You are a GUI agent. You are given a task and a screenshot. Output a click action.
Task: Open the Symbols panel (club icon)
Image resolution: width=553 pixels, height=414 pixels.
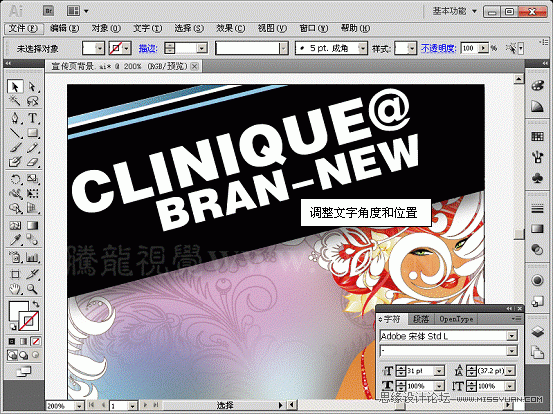(x=537, y=178)
